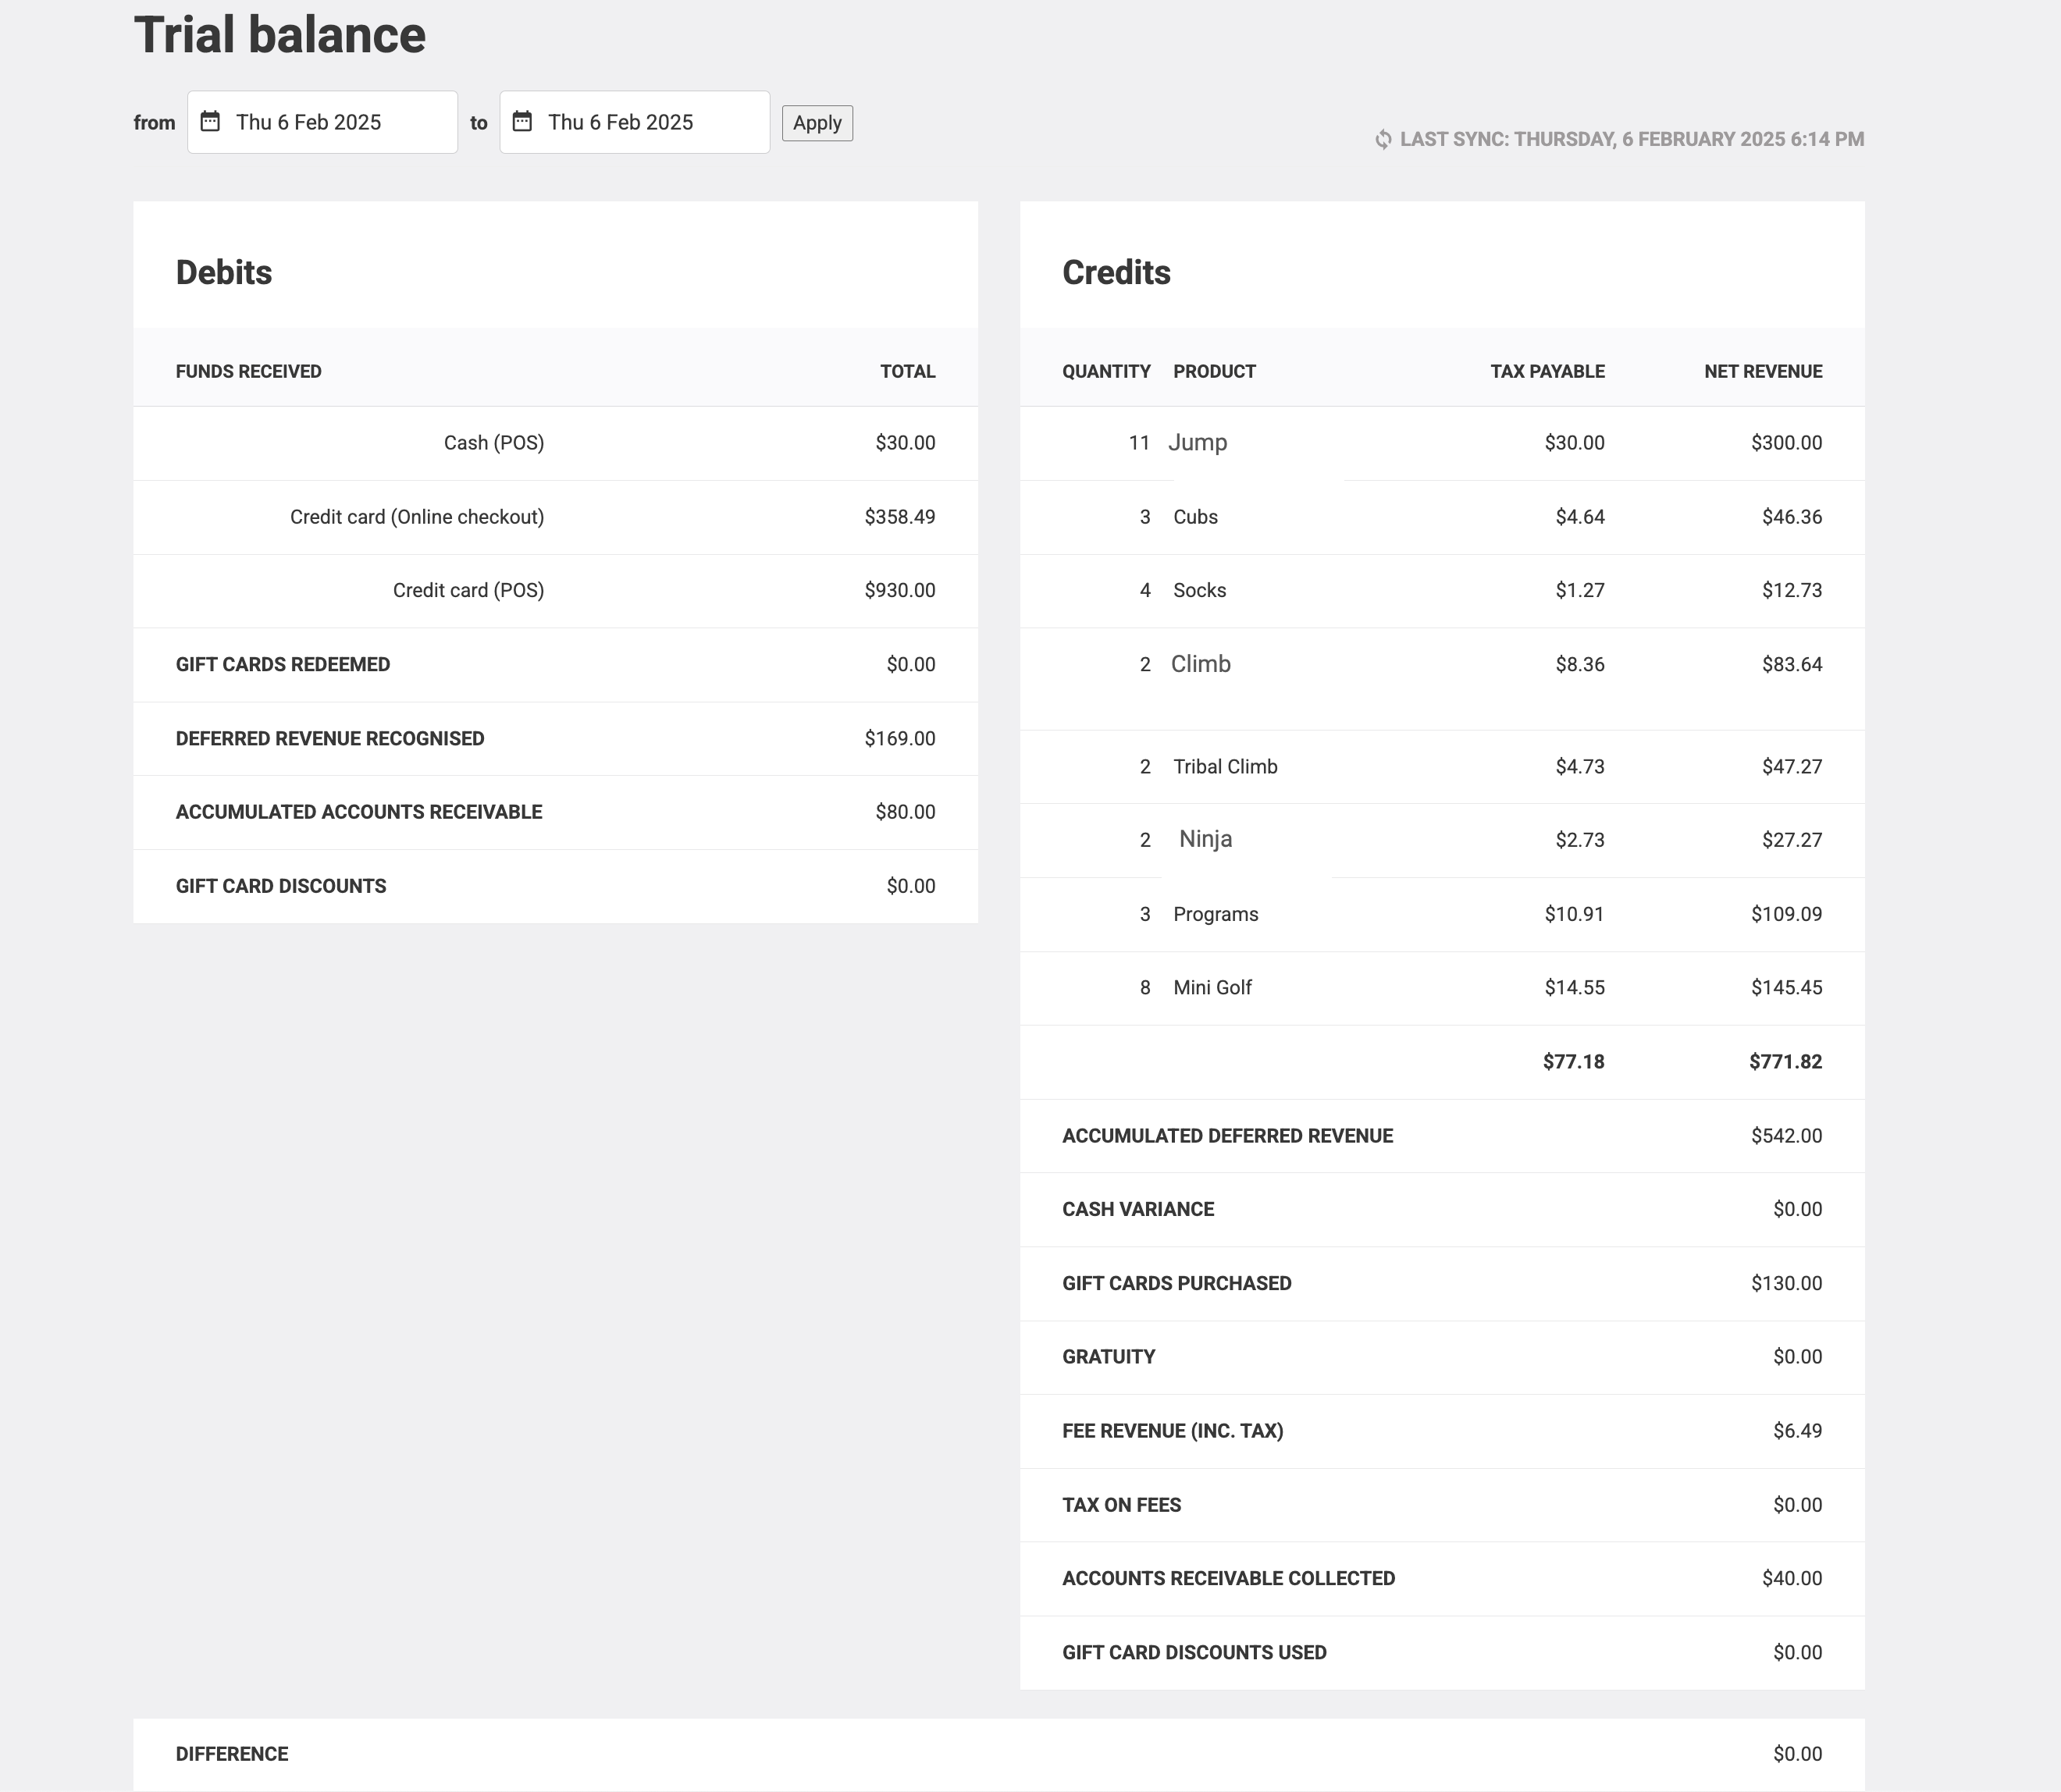Click the Tax Payable column header
Viewport: 2061px width, 1792px height.
point(1547,372)
